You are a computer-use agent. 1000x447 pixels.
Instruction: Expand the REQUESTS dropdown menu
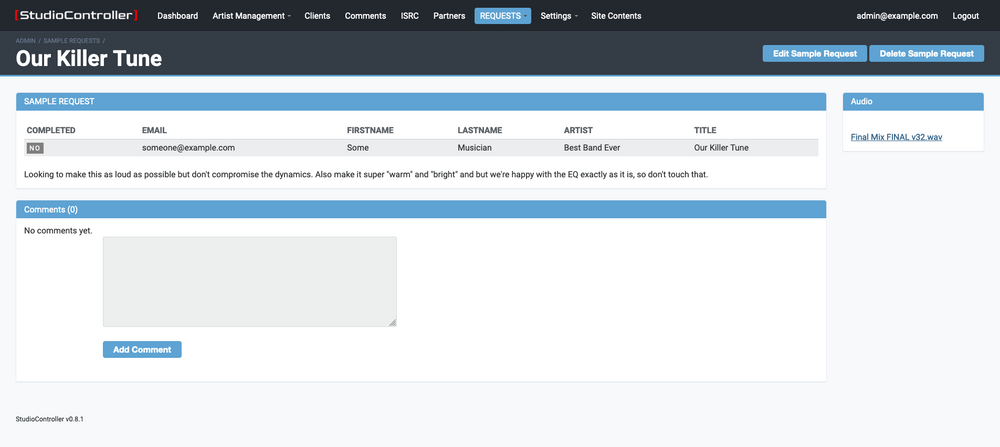point(502,16)
